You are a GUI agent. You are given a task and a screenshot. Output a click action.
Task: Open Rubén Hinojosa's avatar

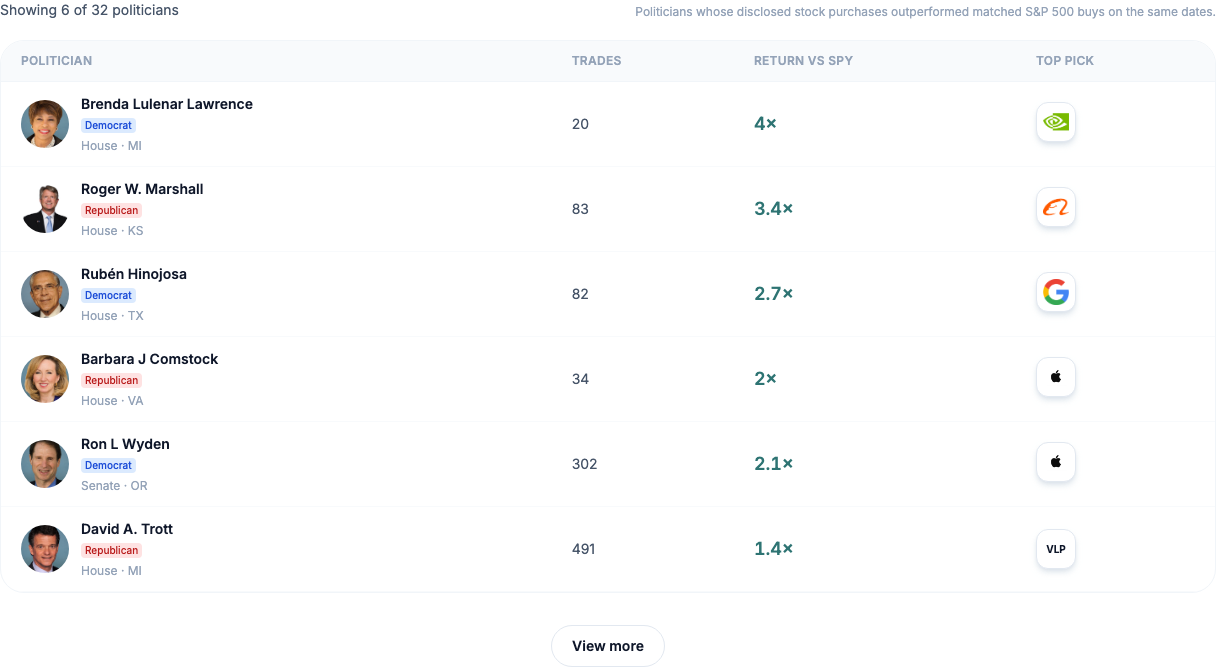[x=45, y=294]
